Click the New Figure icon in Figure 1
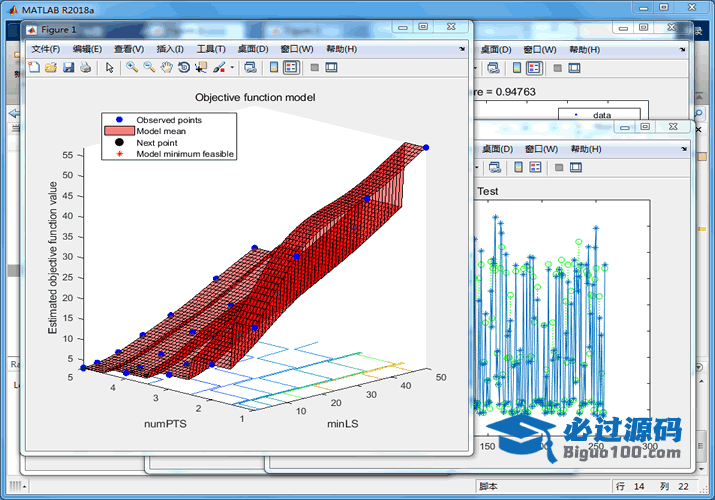 point(34,67)
